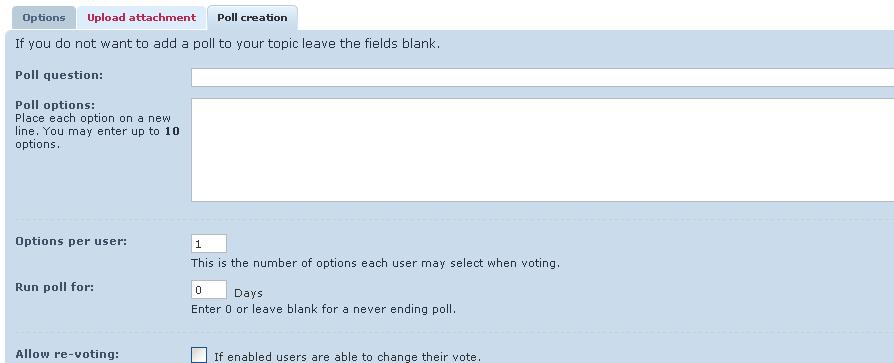Click the 'Place each option on a new line' note
Screen dimensions: 894x363
(x=92, y=125)
